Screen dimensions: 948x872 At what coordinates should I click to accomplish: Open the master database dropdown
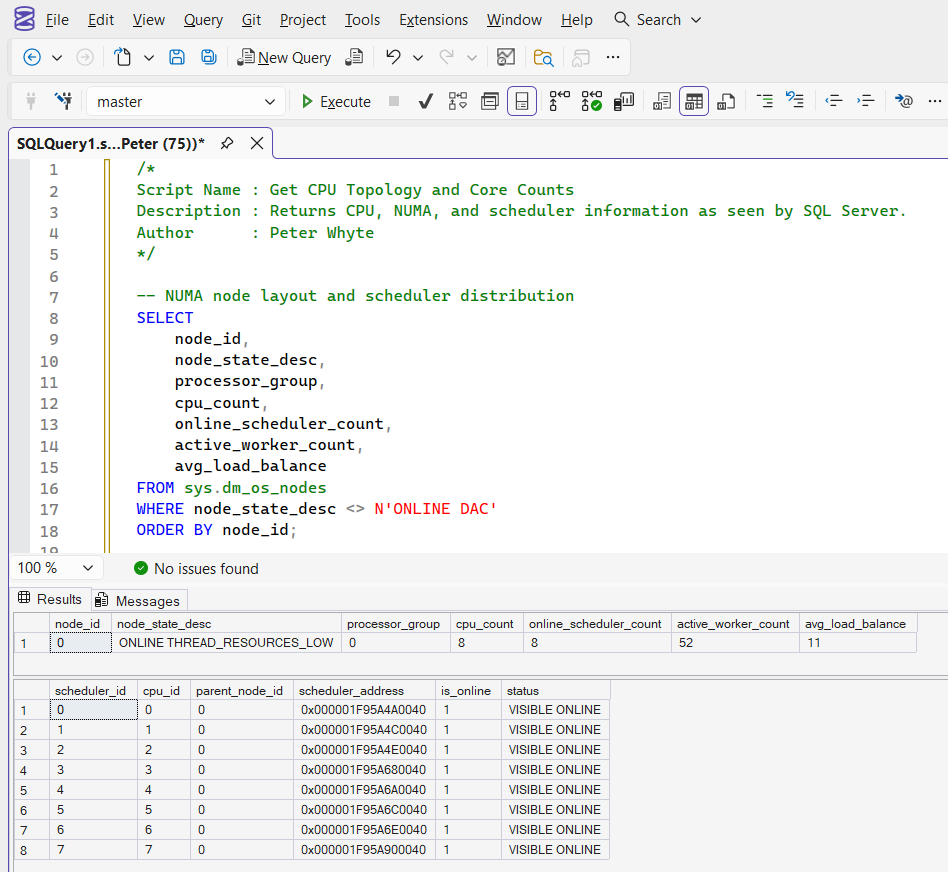coord(269,102)
